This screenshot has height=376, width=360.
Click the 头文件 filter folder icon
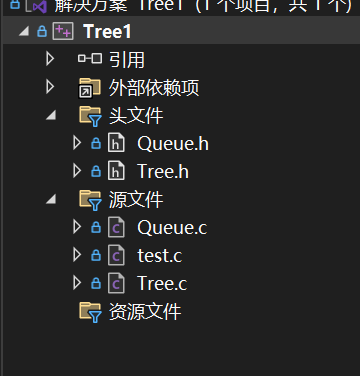90,116
